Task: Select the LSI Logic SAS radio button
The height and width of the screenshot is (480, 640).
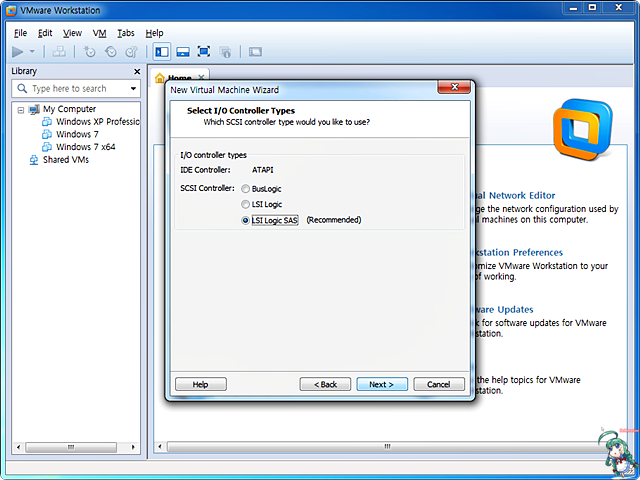Action: (245, 220)
